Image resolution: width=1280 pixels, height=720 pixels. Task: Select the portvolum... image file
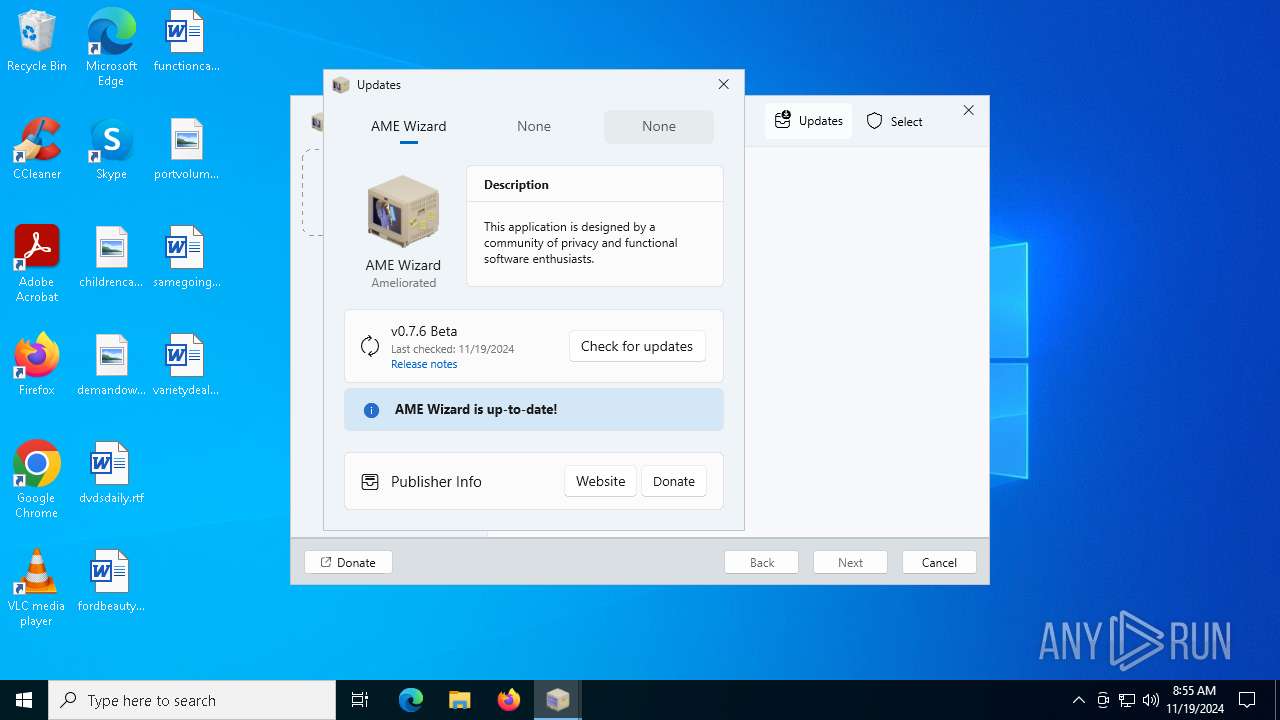point(186,148)
